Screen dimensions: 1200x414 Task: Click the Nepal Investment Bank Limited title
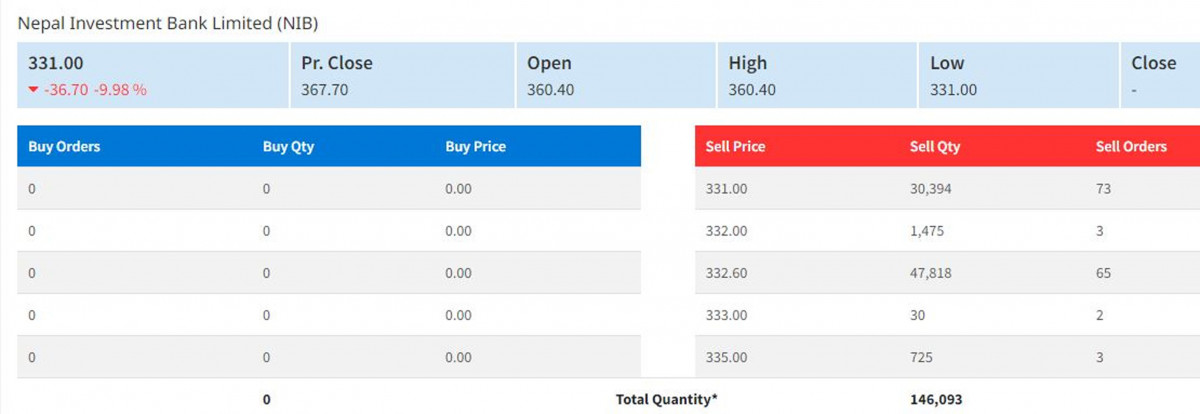point(167,22)
